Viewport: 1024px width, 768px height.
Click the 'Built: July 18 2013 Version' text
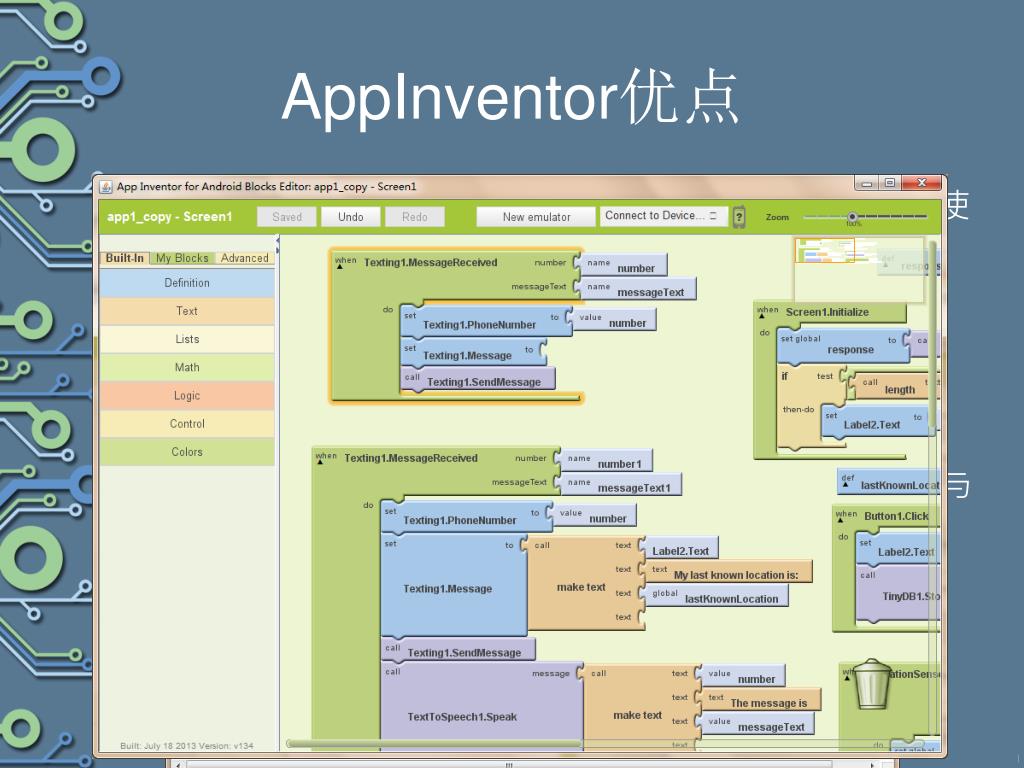187,745
